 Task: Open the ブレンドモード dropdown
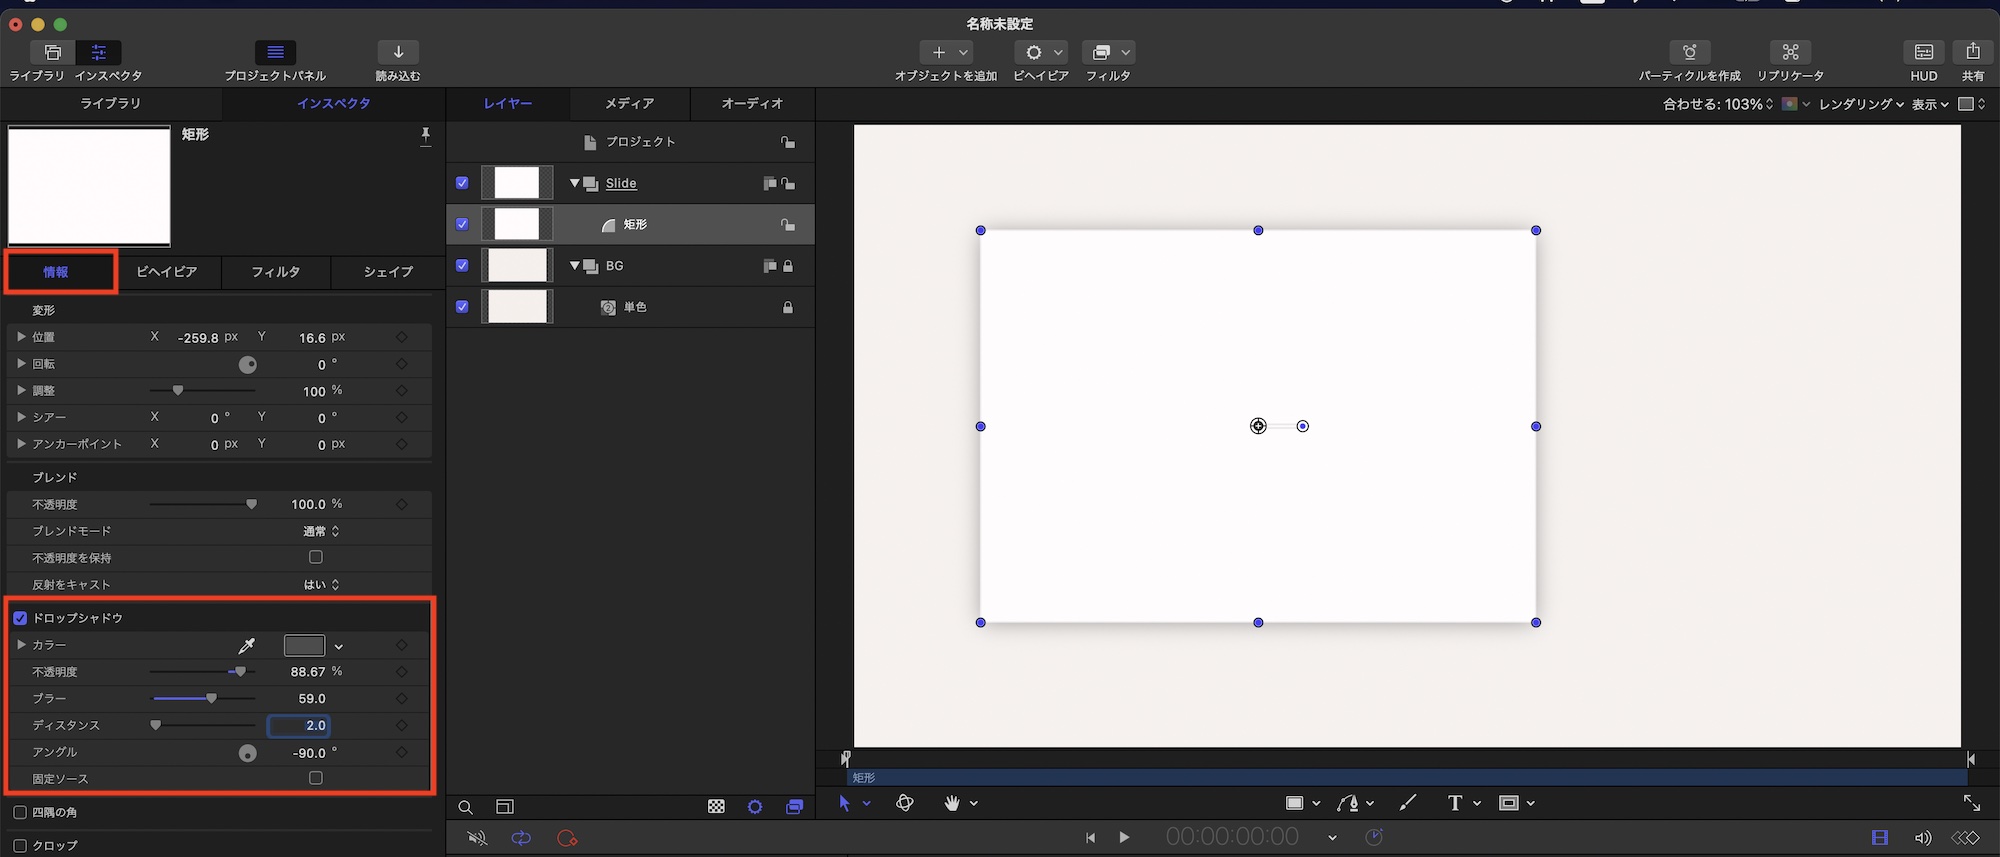321,531
